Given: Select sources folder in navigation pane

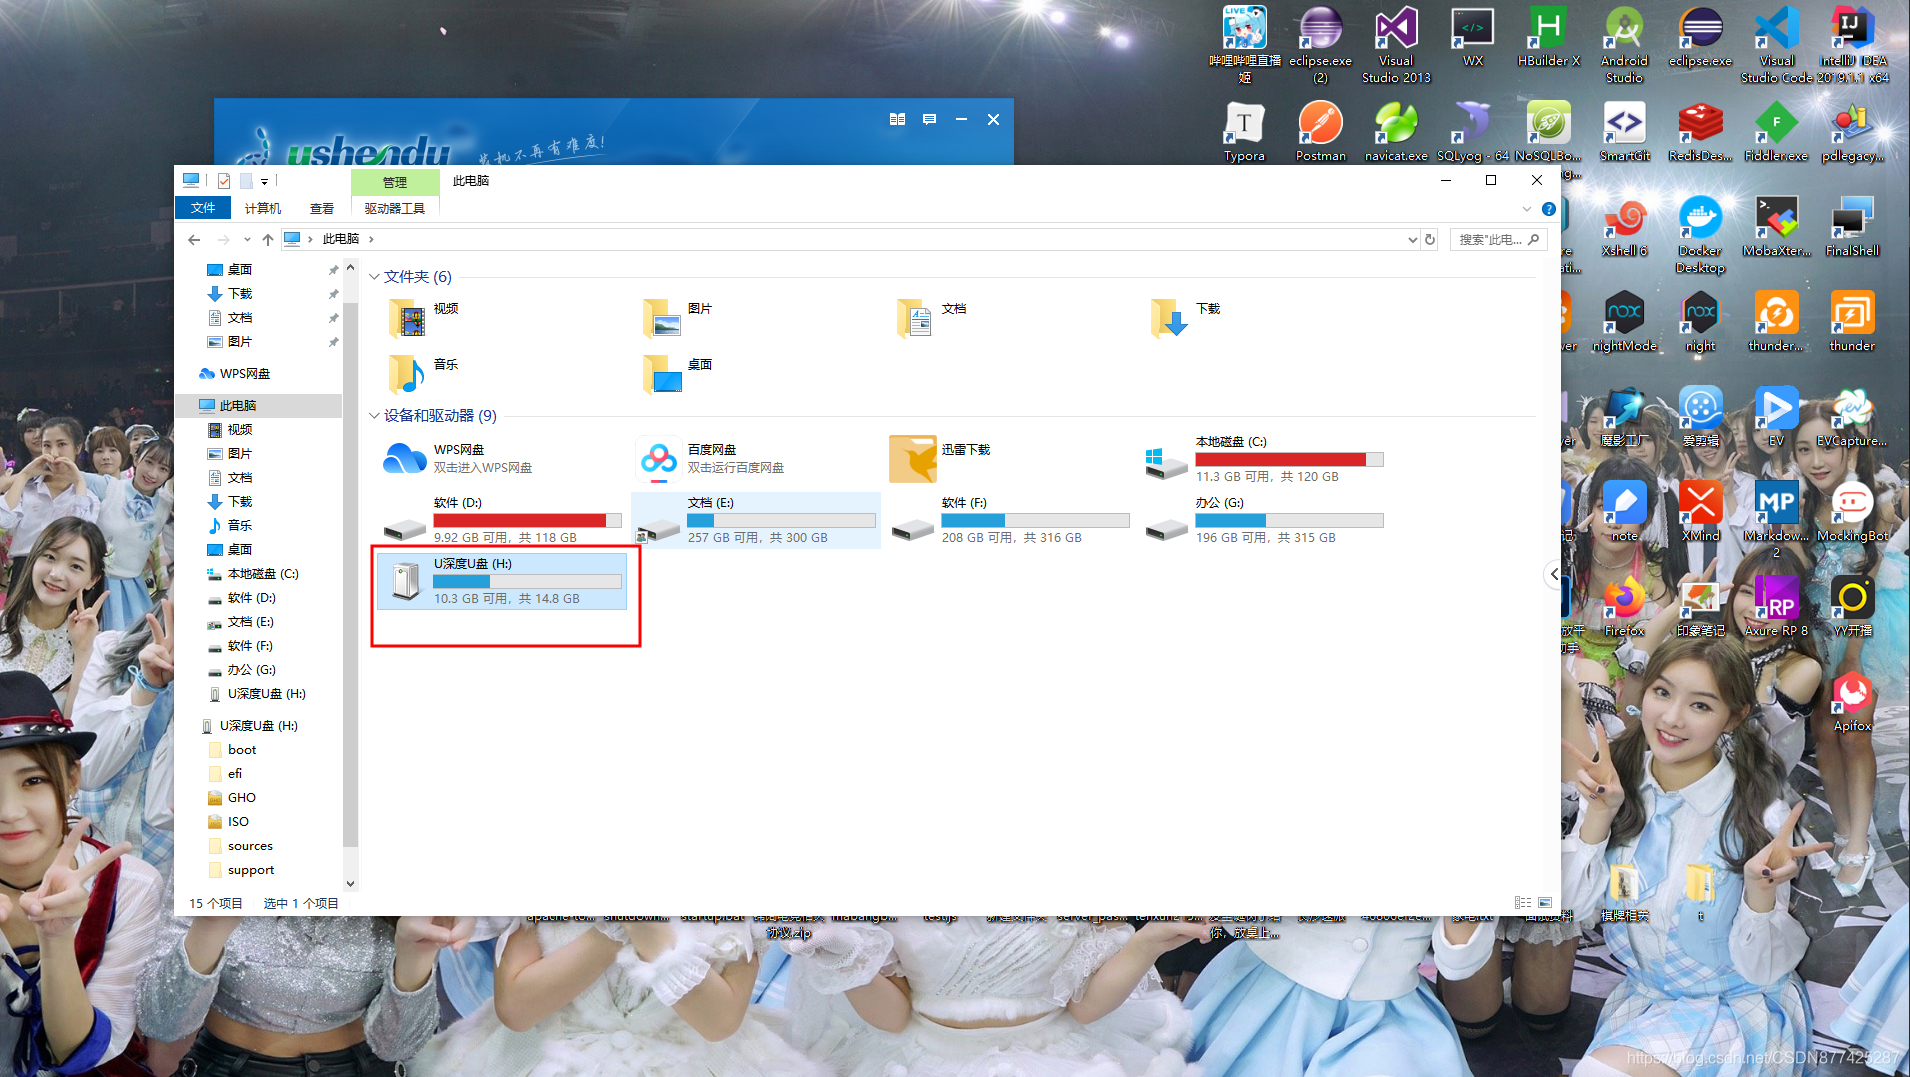Looking at the screenshot, I should click(x=250, y=845).
